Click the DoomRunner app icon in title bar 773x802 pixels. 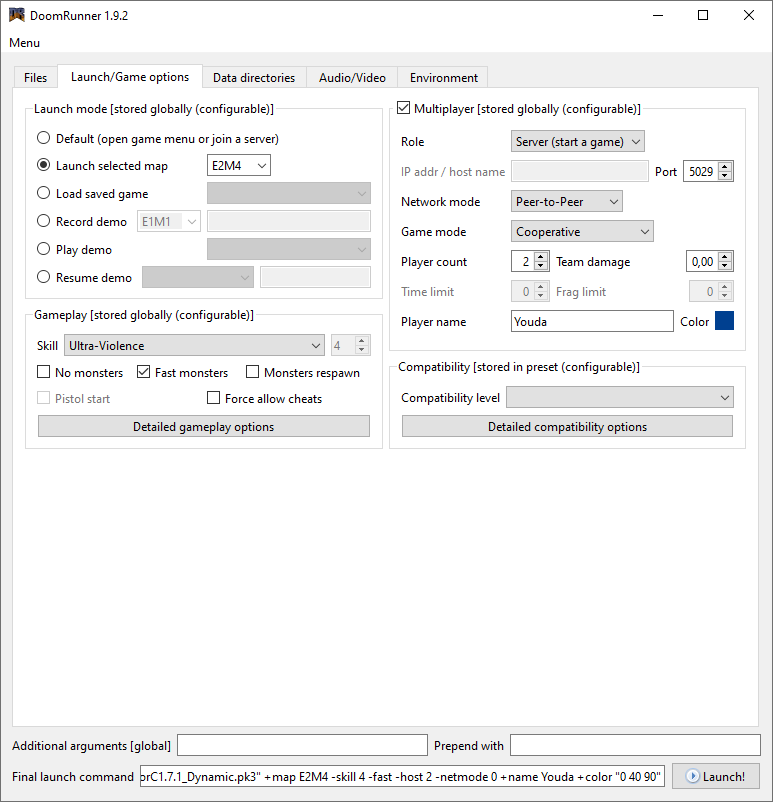point(17,15)
